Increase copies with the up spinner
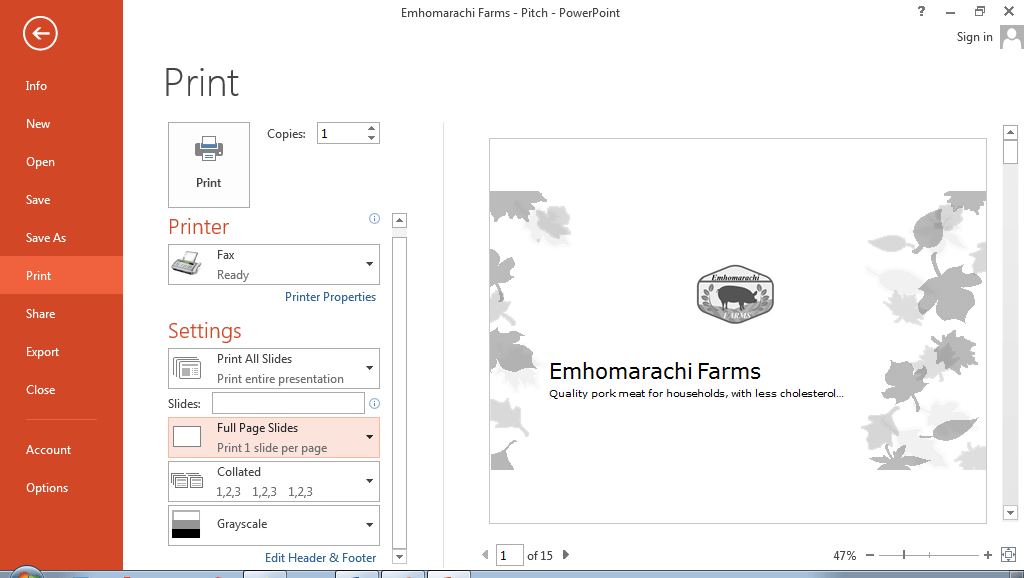The height and width of the screenshot is (578, 1024). point(372,128)
